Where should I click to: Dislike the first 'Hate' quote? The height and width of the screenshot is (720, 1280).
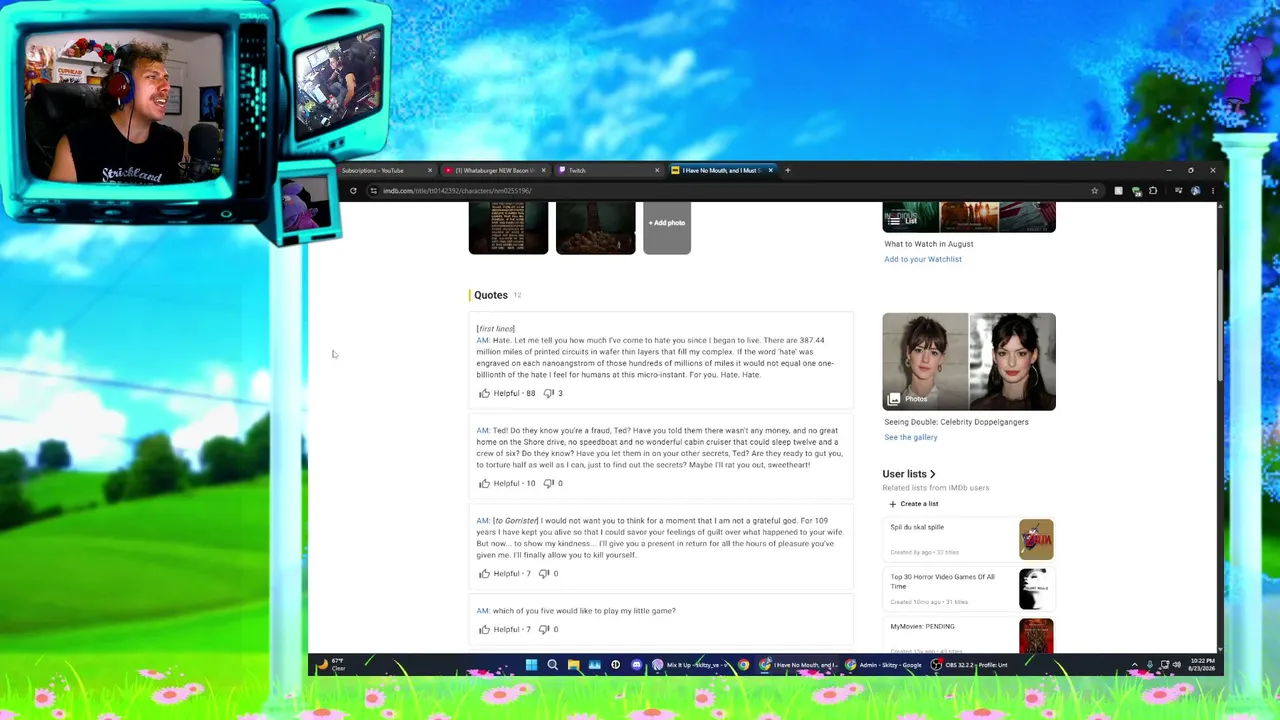pos(548,393)
